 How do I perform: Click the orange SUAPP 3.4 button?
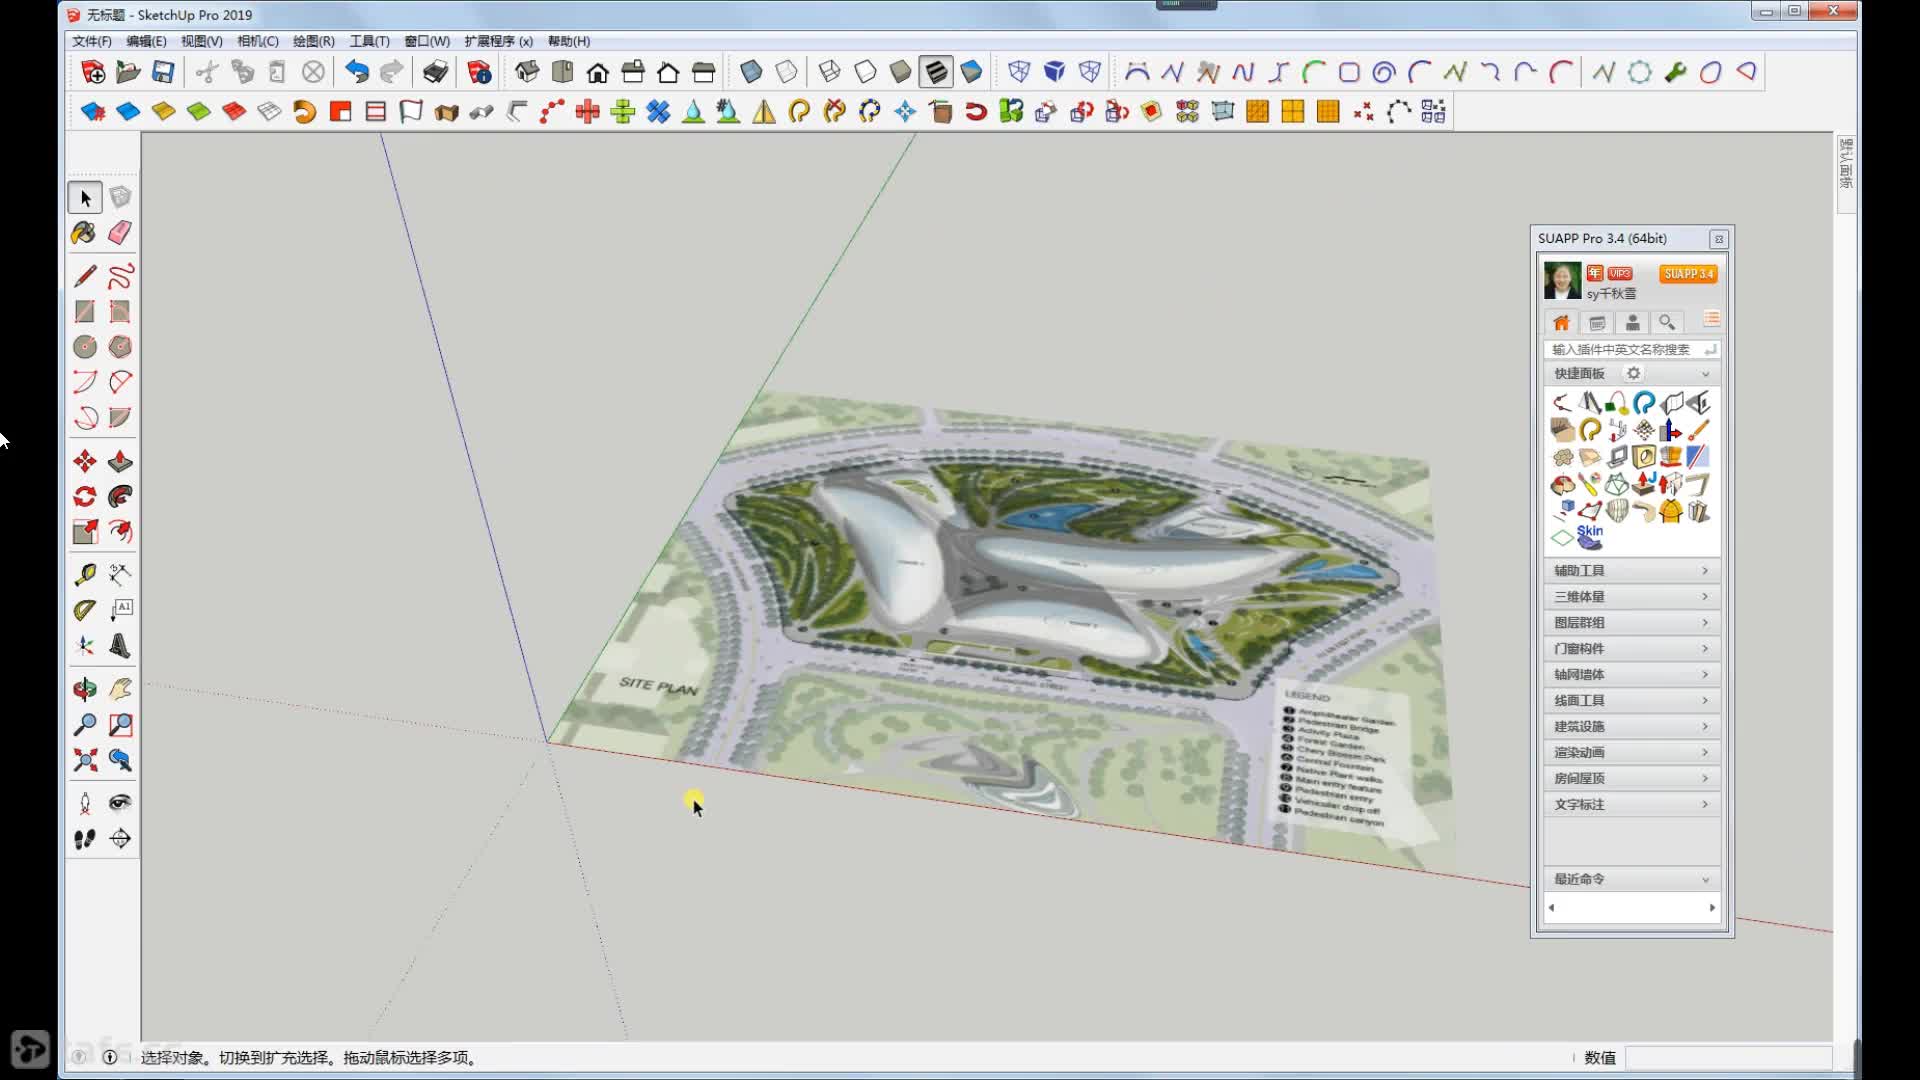(1688, 274)
